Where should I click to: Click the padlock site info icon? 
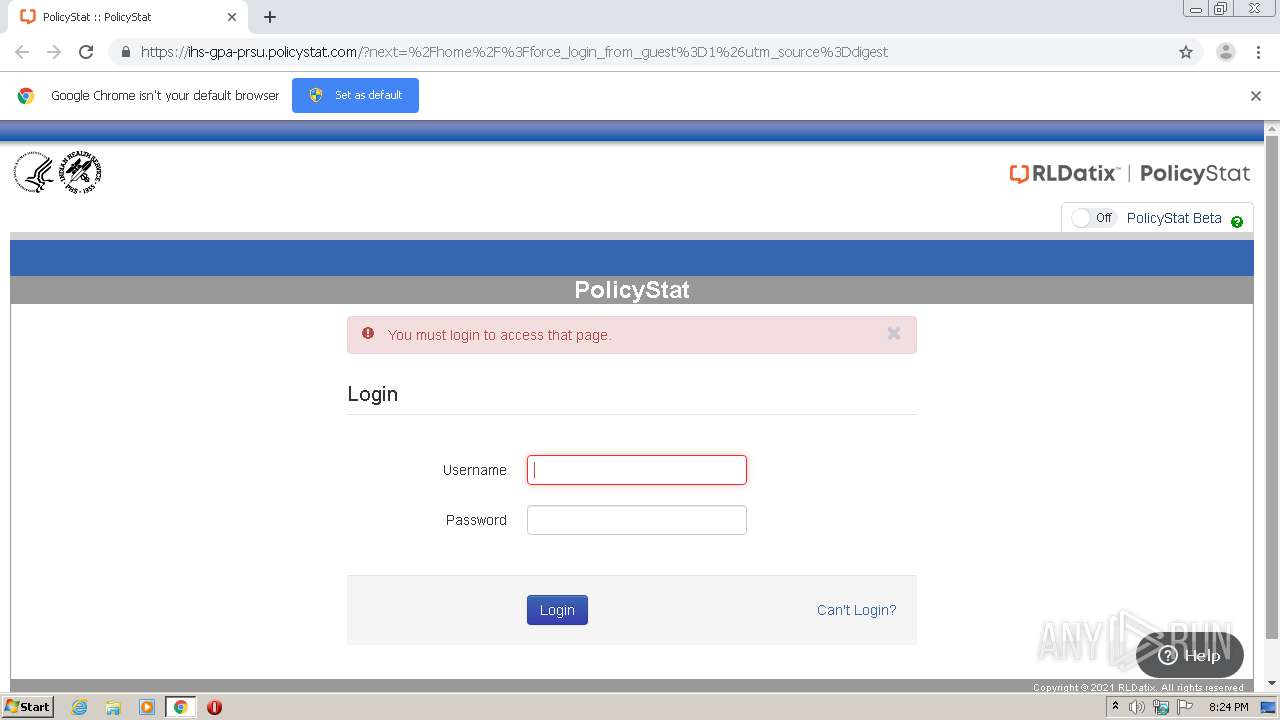point(125,52)
